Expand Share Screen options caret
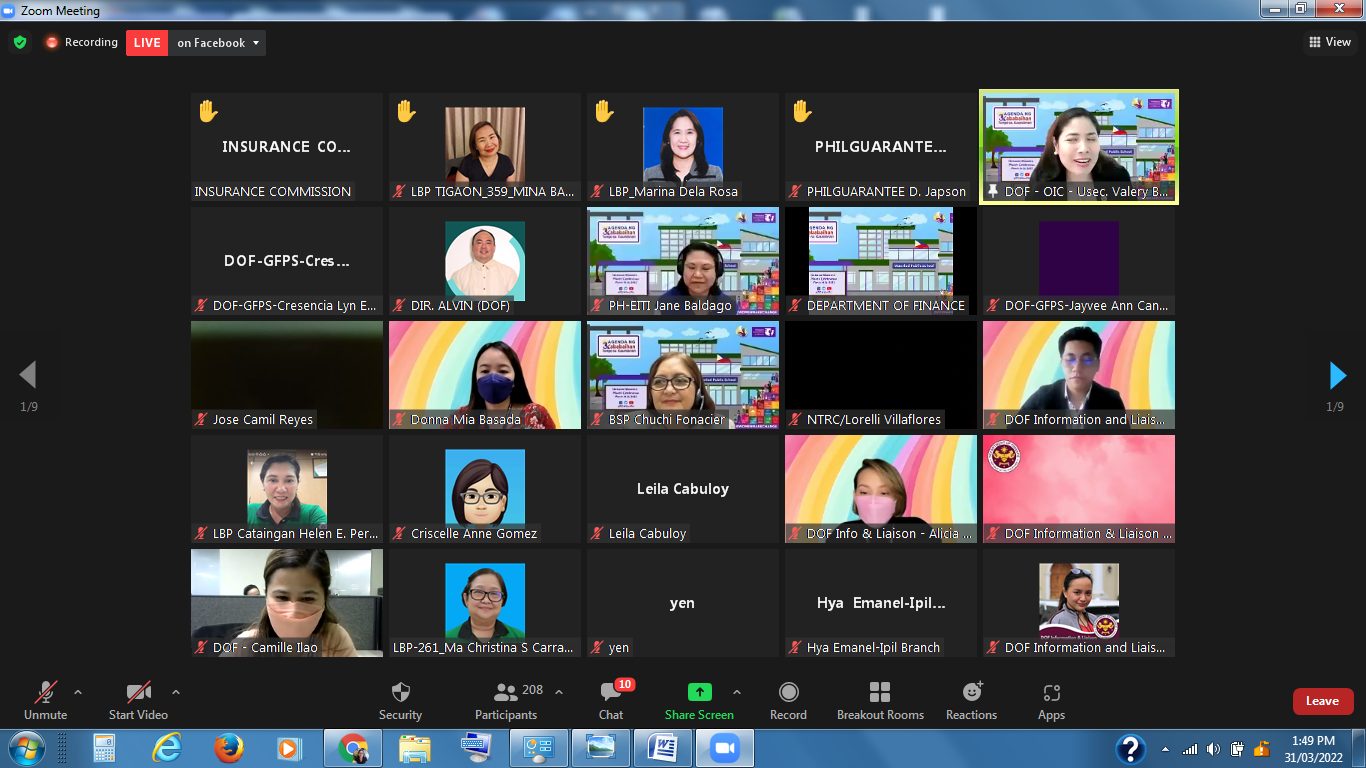1366x768 pixels. (737, 691)
